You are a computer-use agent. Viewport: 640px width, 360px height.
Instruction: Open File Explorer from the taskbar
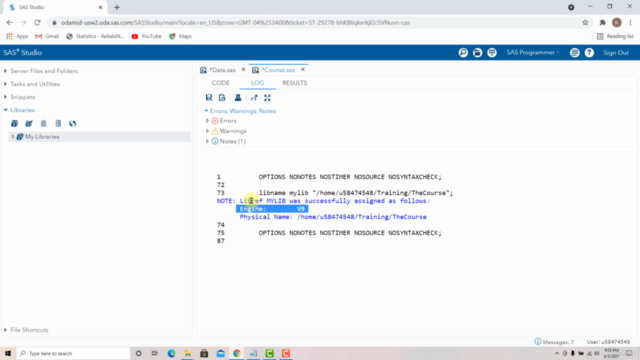tap(188, 353)
